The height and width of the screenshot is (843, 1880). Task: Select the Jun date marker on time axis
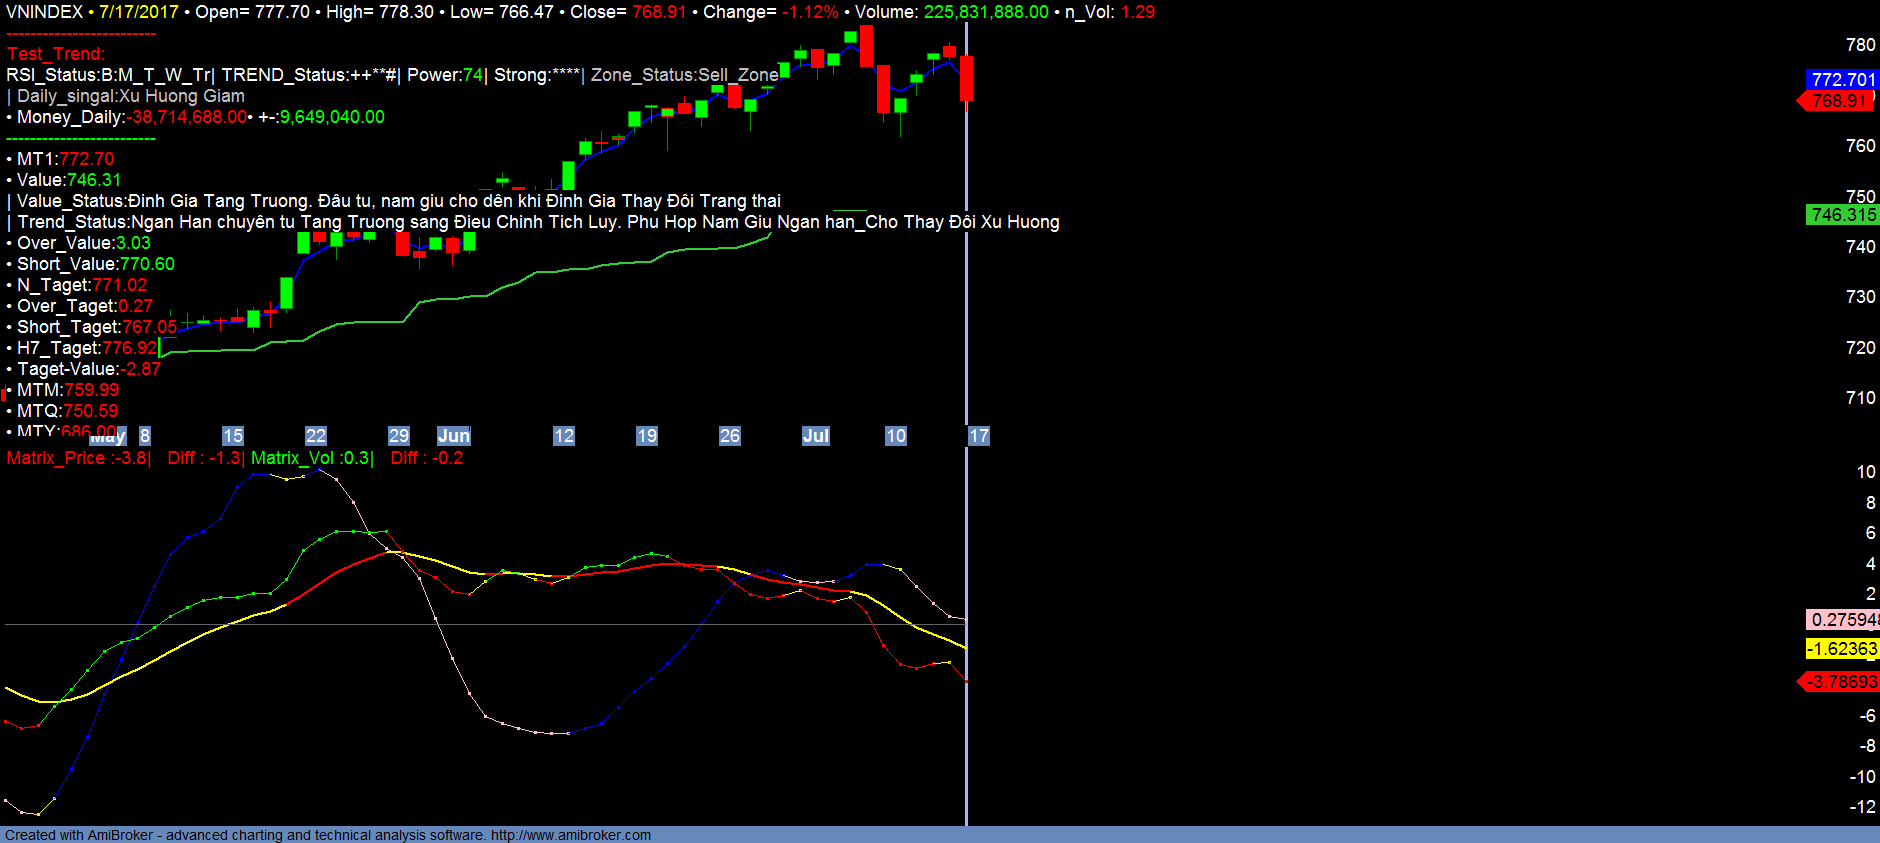(x=453, y=436)
